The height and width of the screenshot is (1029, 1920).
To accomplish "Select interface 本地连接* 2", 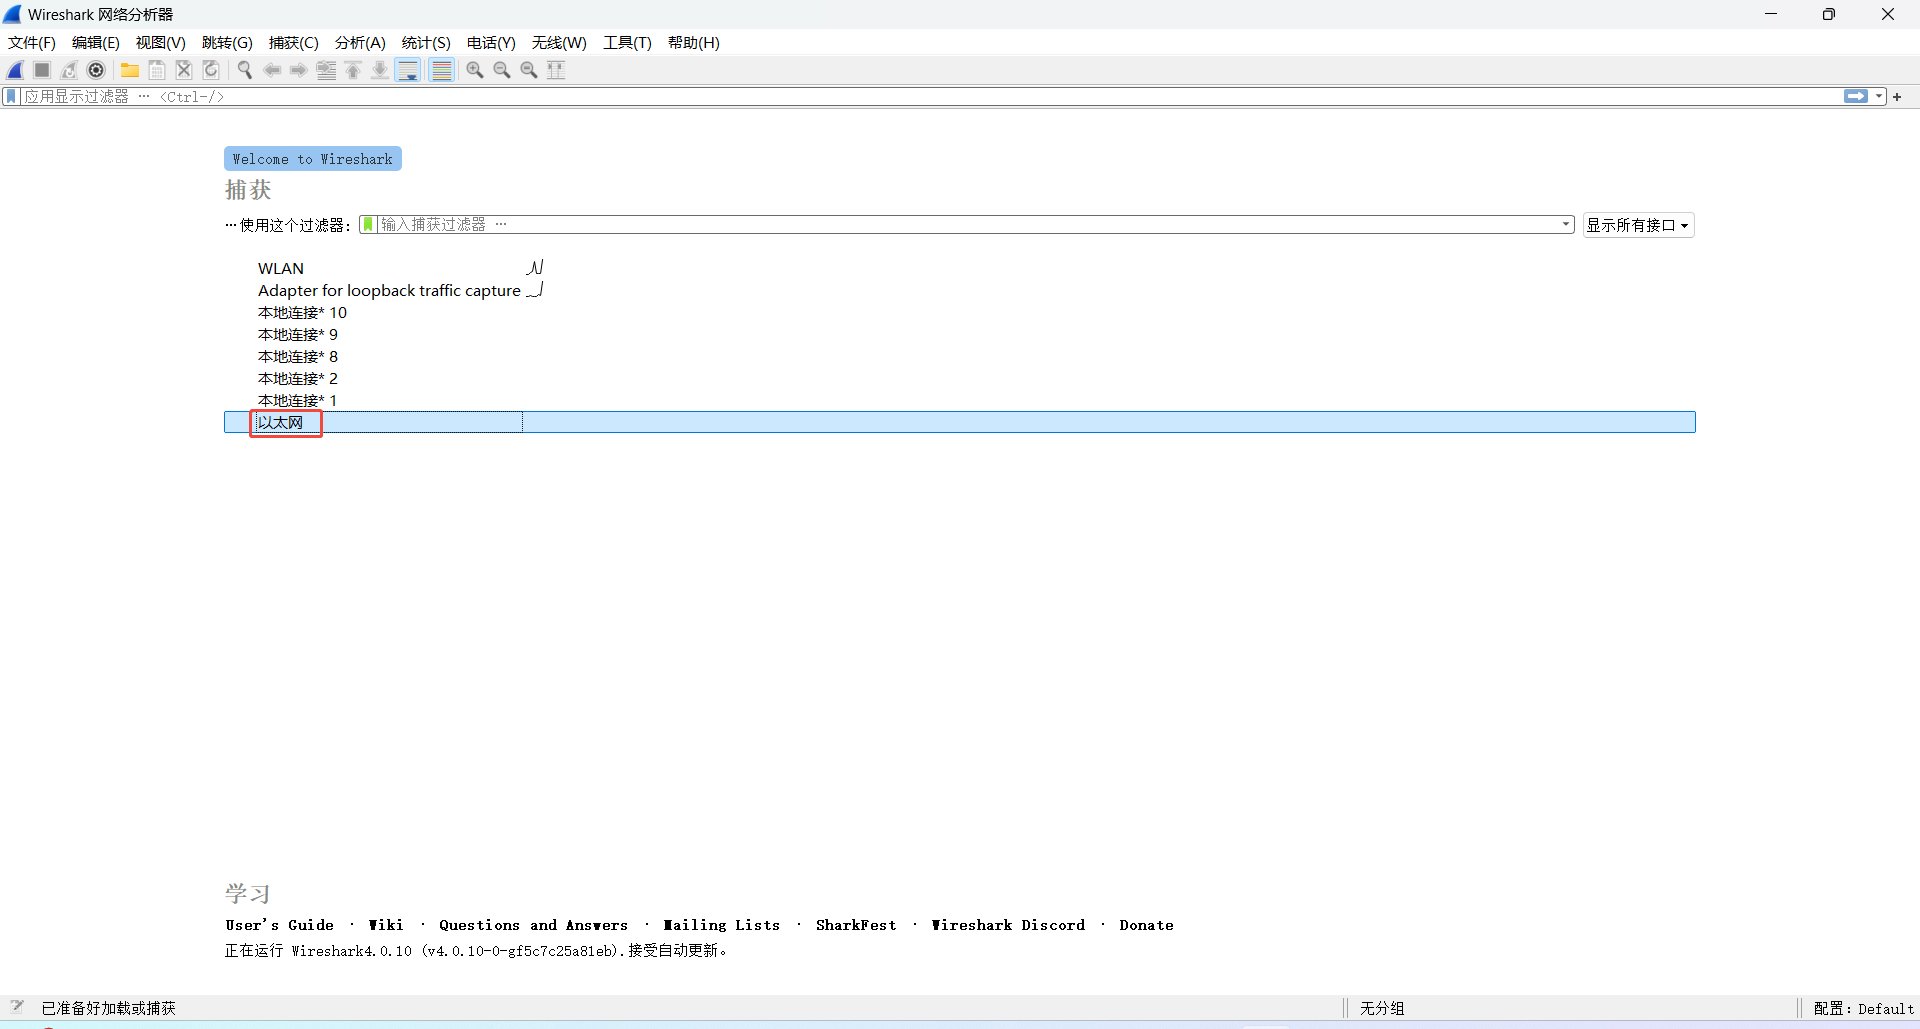I will (x=298, y=378).
